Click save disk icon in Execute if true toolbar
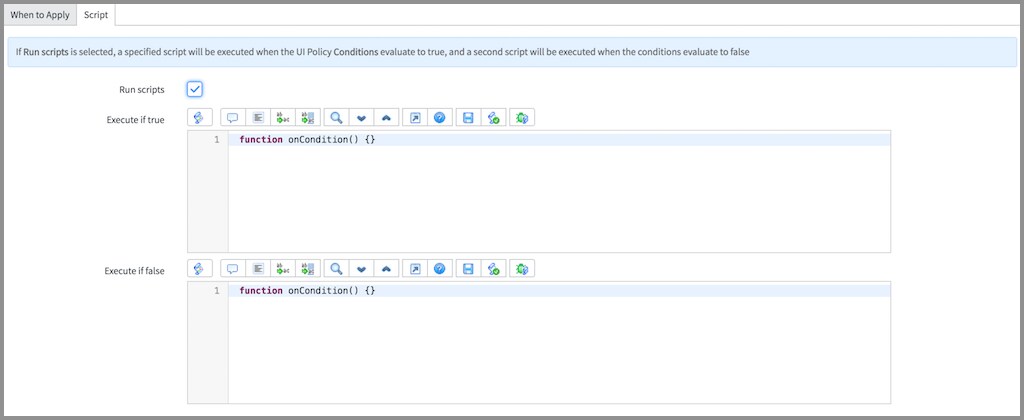 click(x=468, y=118)
